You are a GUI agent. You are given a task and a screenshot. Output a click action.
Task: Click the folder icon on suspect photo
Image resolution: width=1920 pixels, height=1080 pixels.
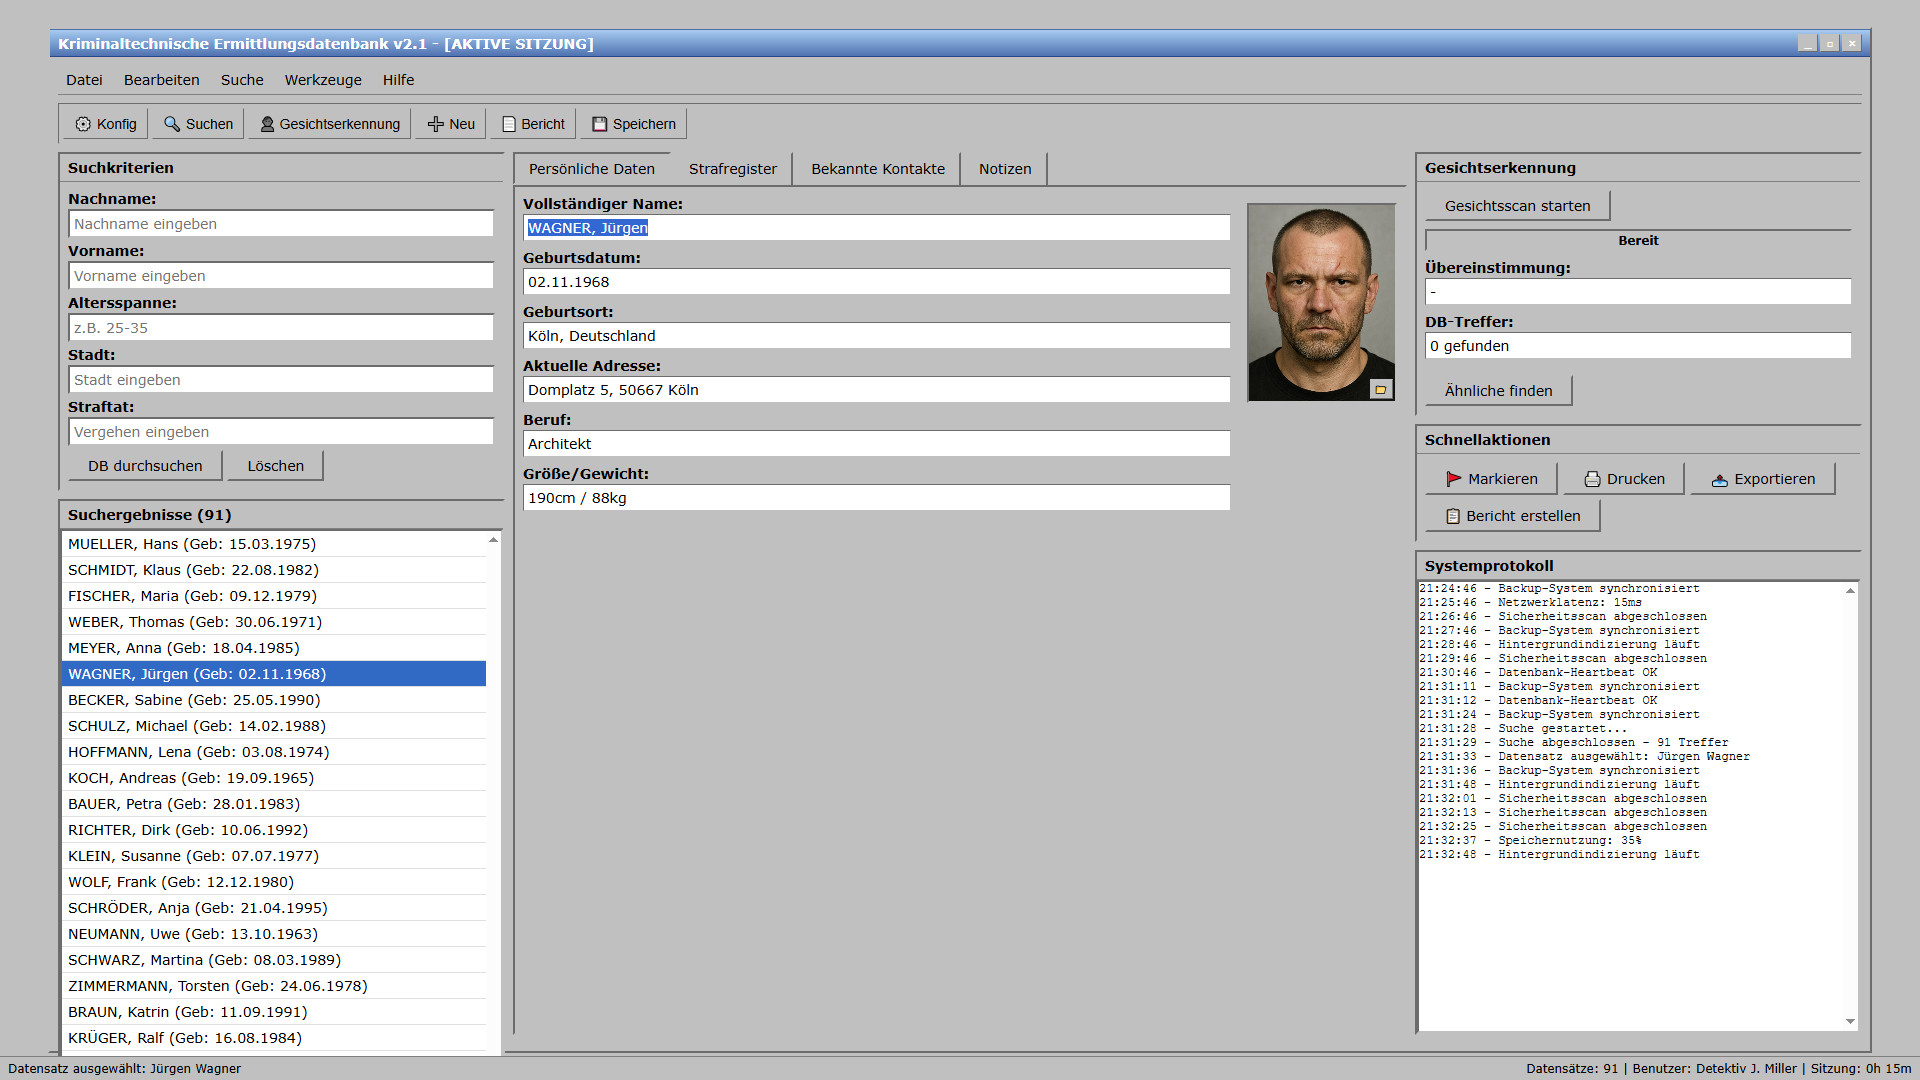click(1380, 390)
